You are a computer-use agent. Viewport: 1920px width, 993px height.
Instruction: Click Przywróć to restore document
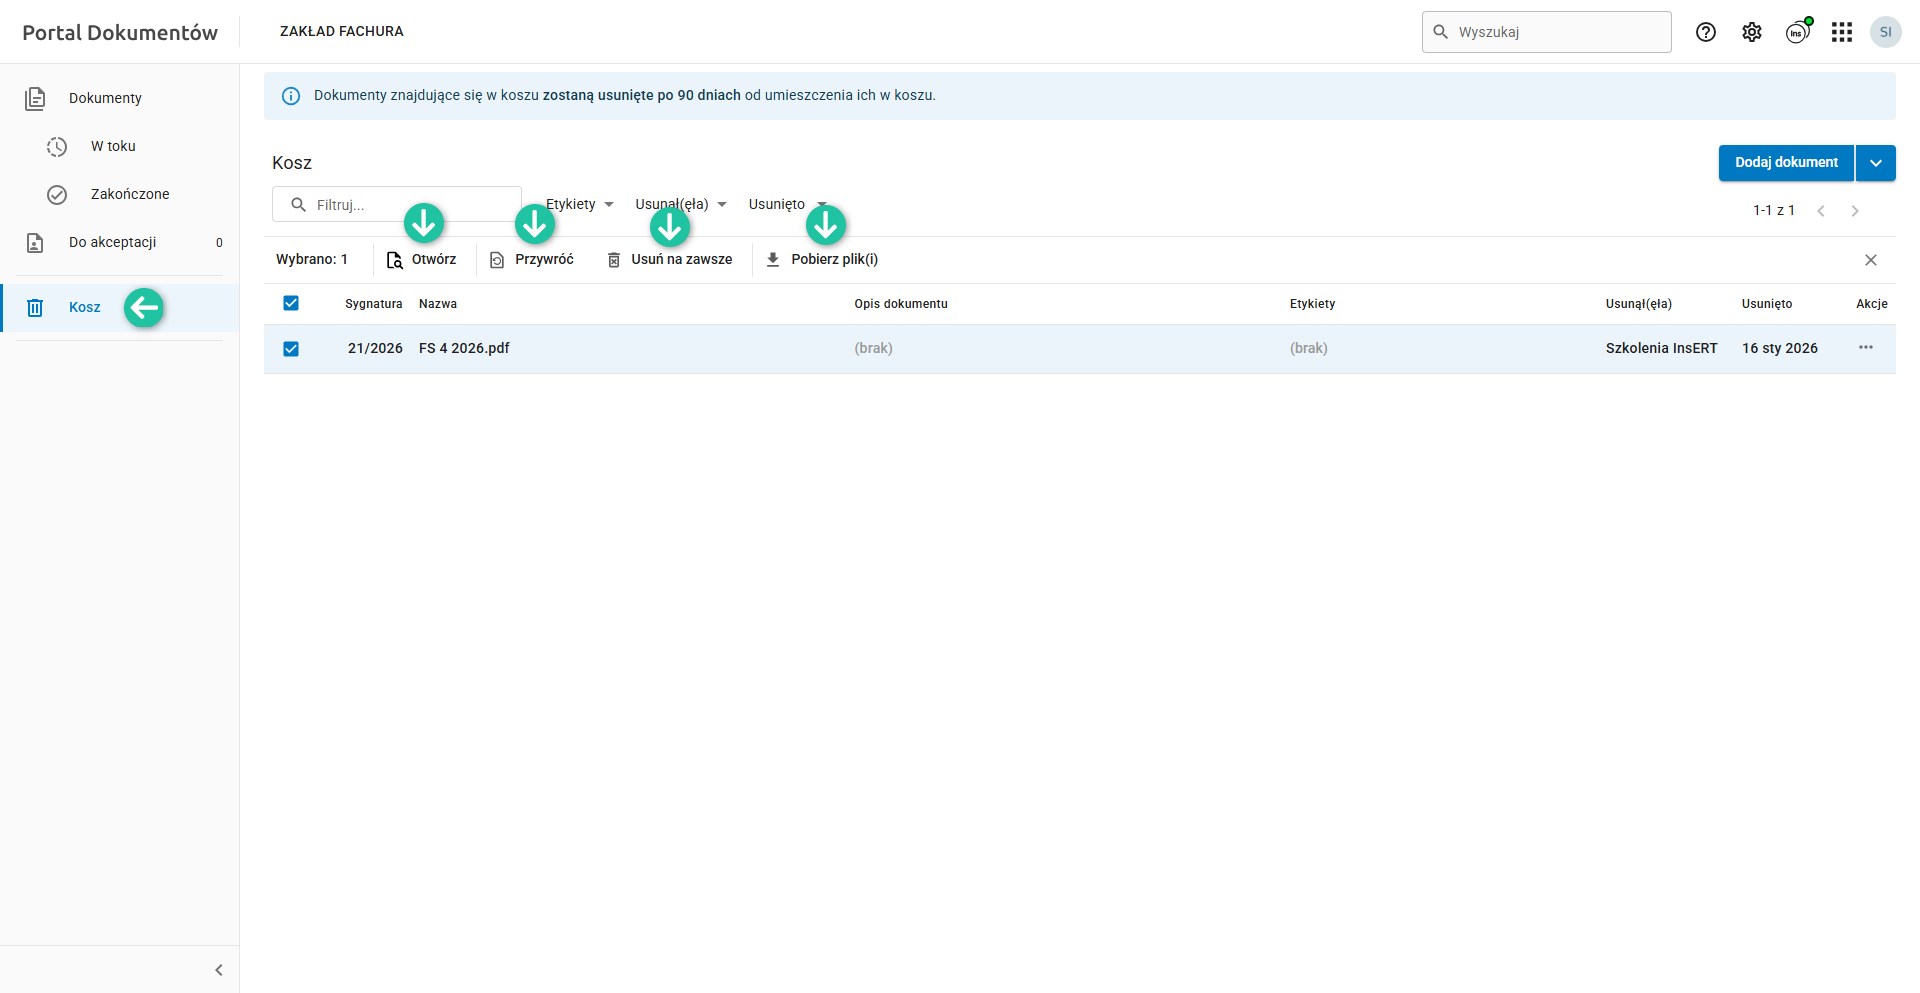[x=532, y=260]
